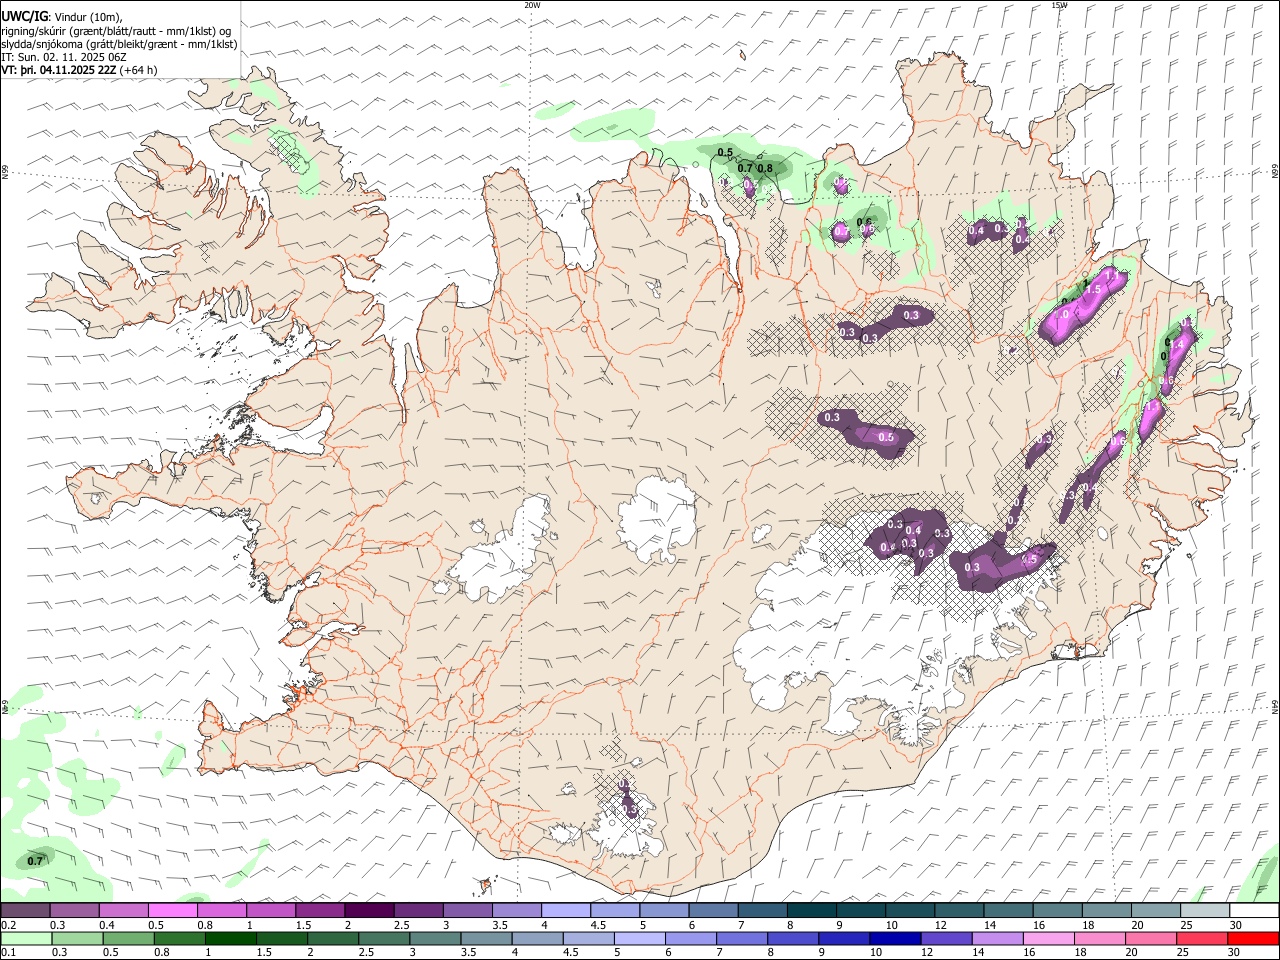Click the 9 royal blue rain legend swatch

(844, 938)
